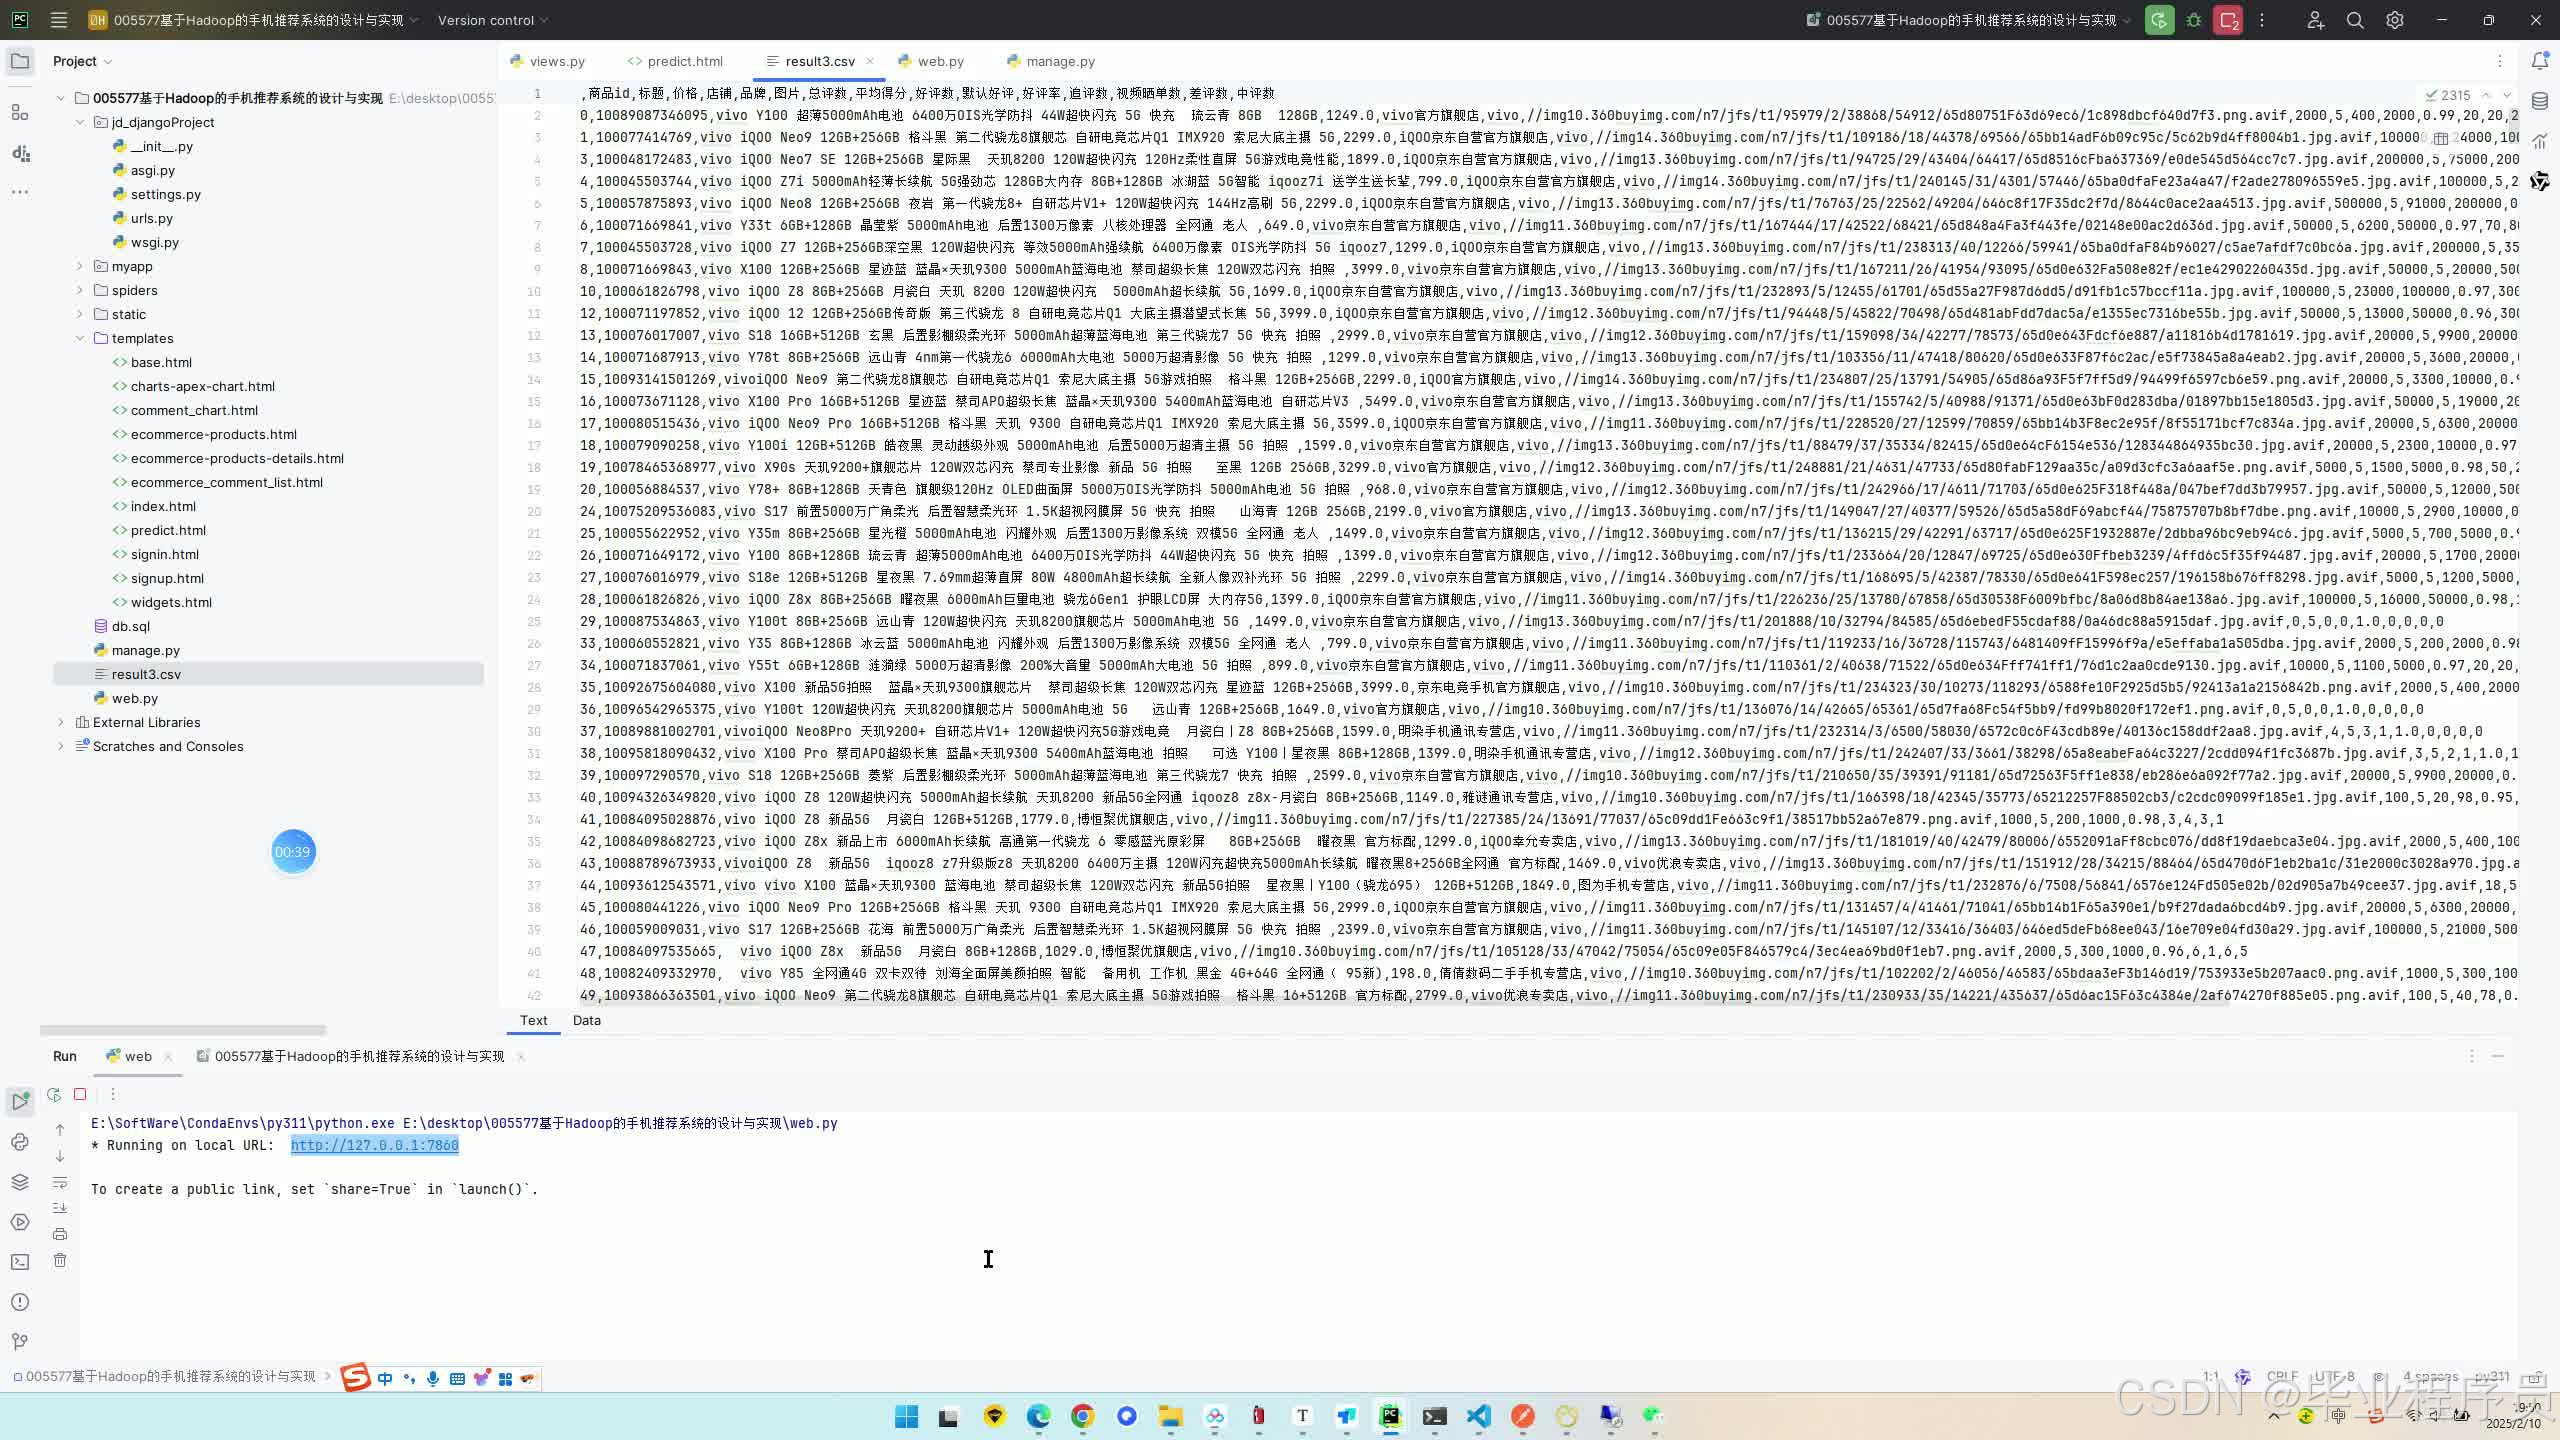Image resolution: width=2560 pixels, height=1440 pixels.
Task: Open settings.py in project tree
Action: point(165,194)
